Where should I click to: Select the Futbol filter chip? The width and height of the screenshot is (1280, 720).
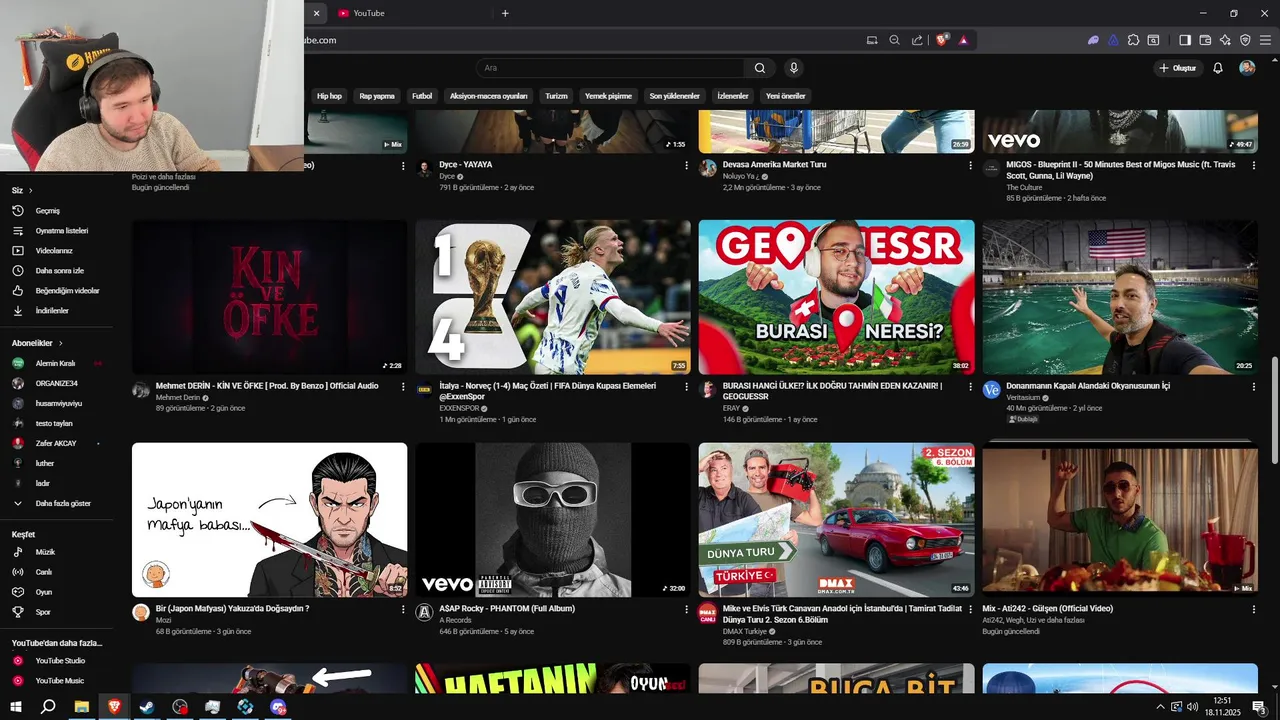[x=422, y=96]
